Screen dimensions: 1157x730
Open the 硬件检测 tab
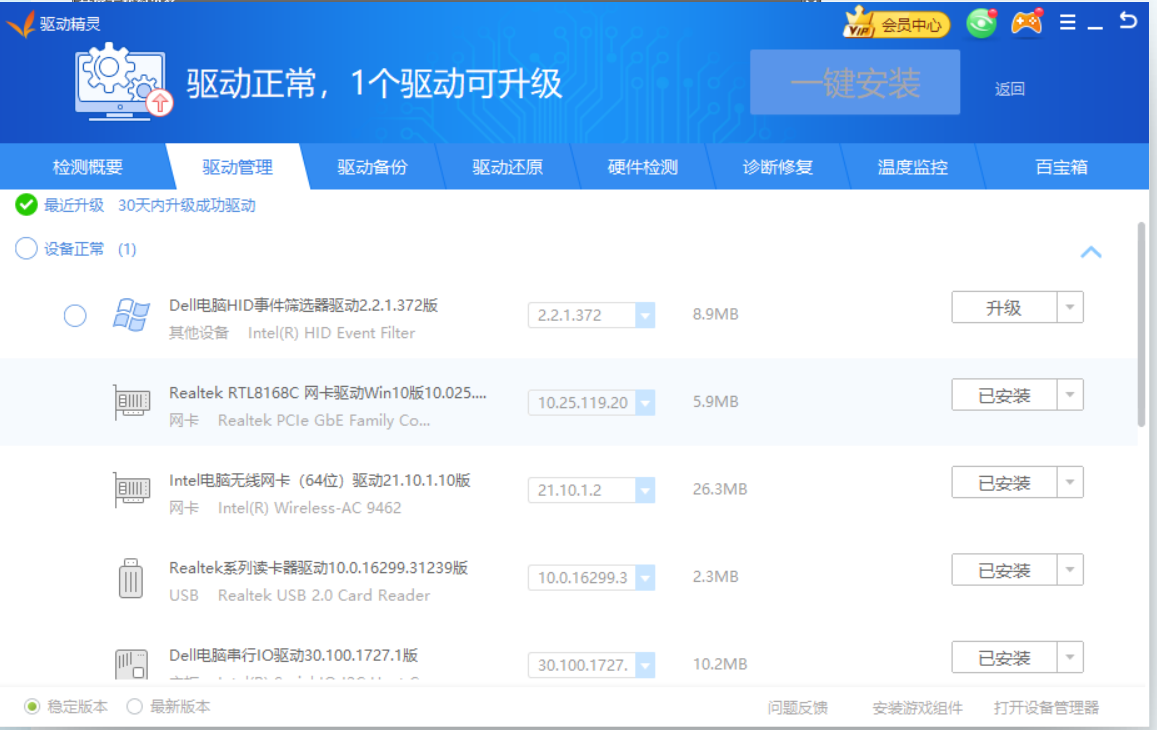click(642, 167)
